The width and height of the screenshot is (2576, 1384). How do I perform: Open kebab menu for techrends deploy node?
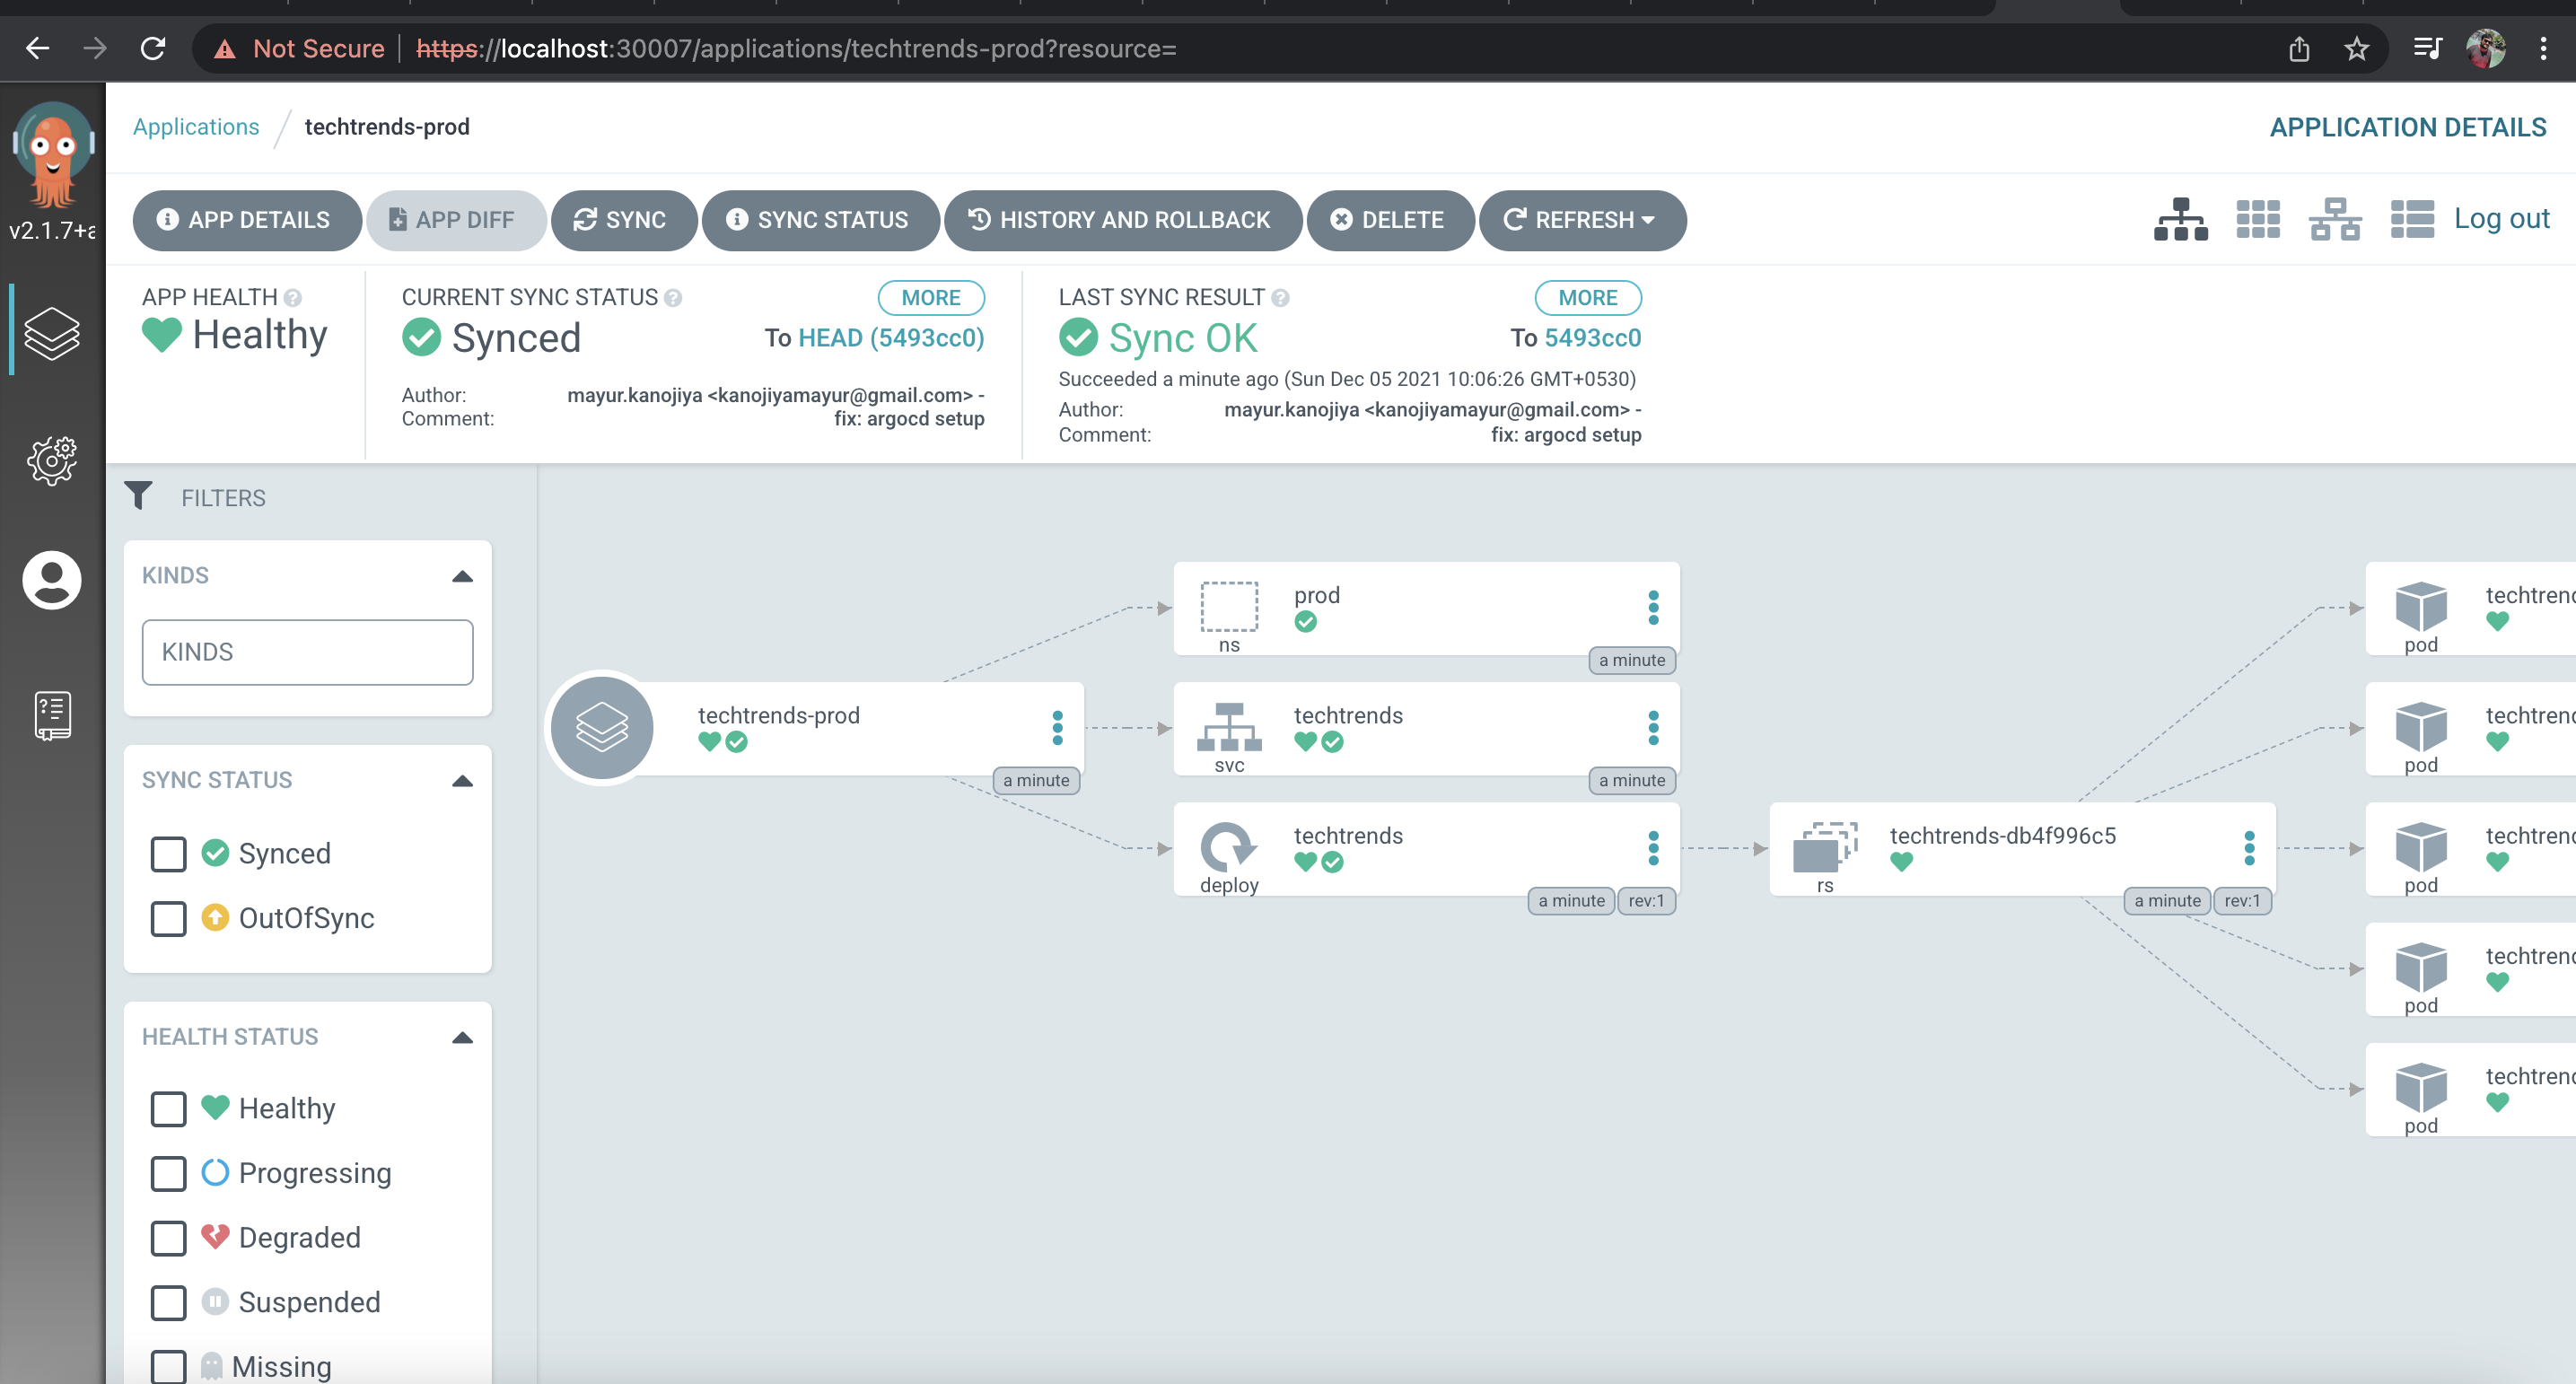pos(1653,848)
